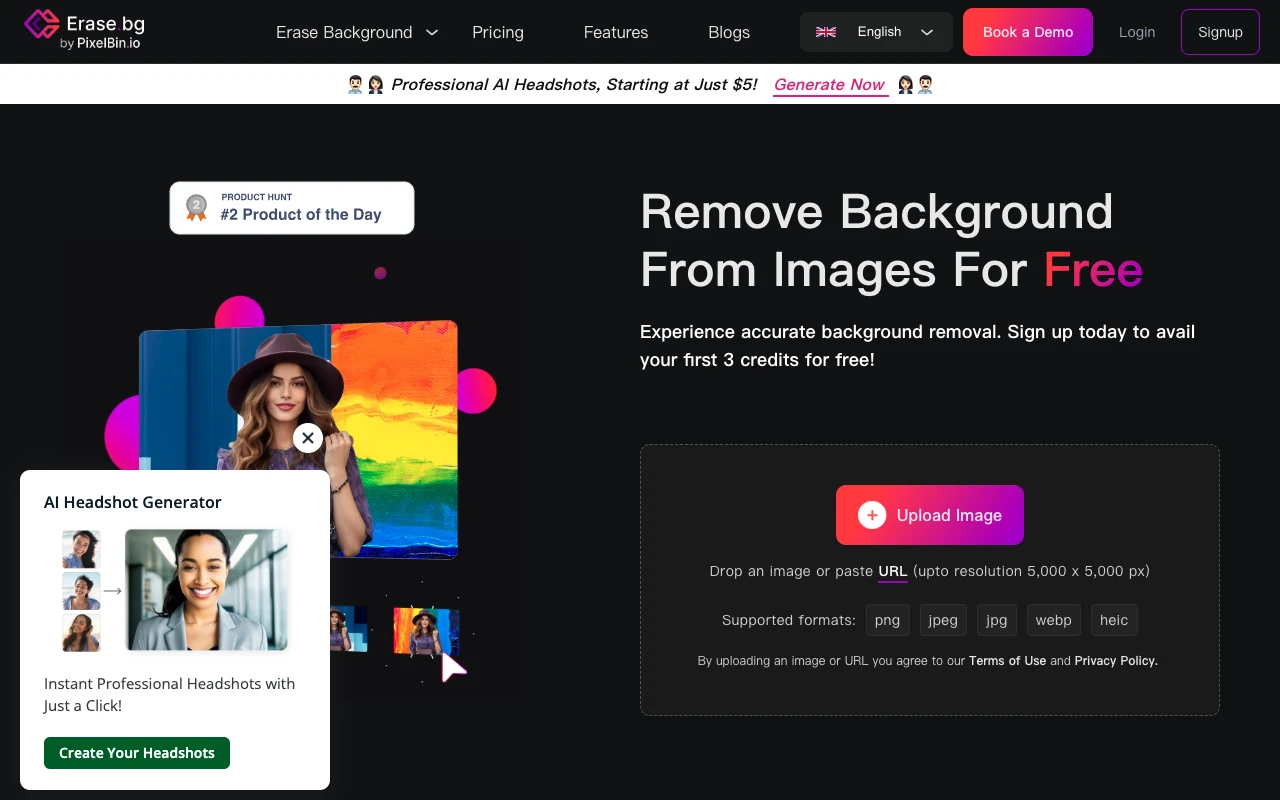Click the Erase bg logo icon
This screenshot has height=800, width=1280.
pyautogui.click(x=42, y=25)
